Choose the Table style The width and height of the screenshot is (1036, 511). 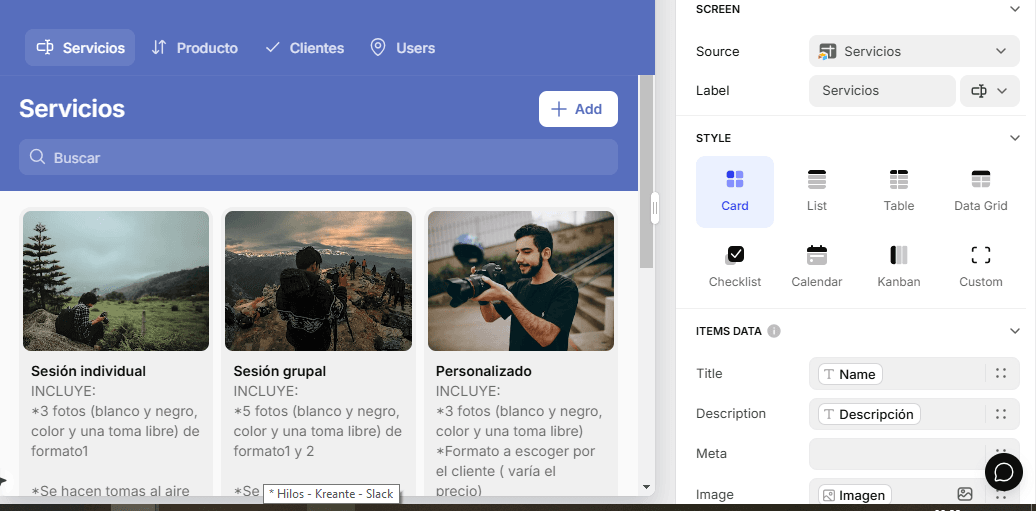click(x=899, y=192)
